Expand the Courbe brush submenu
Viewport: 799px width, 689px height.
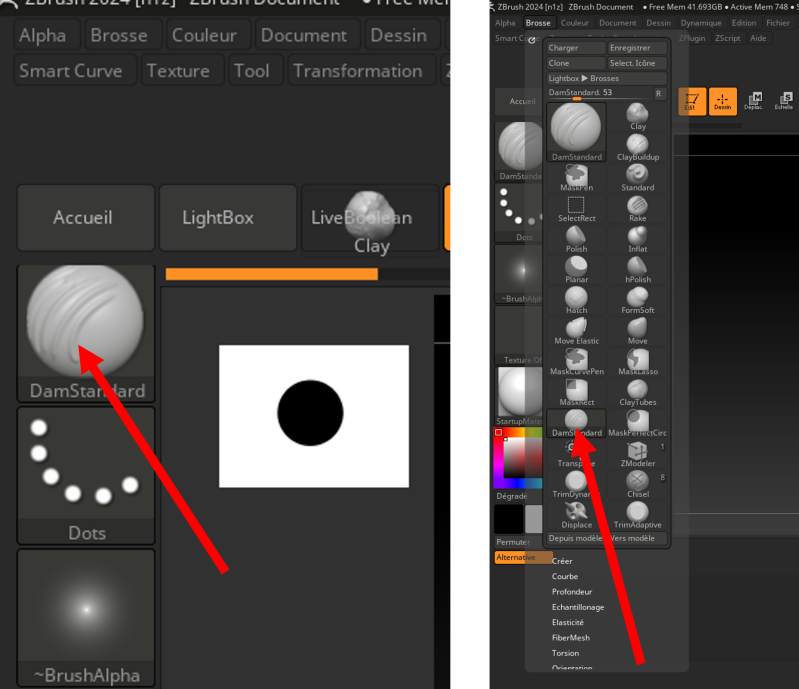[x=565, y=576]
